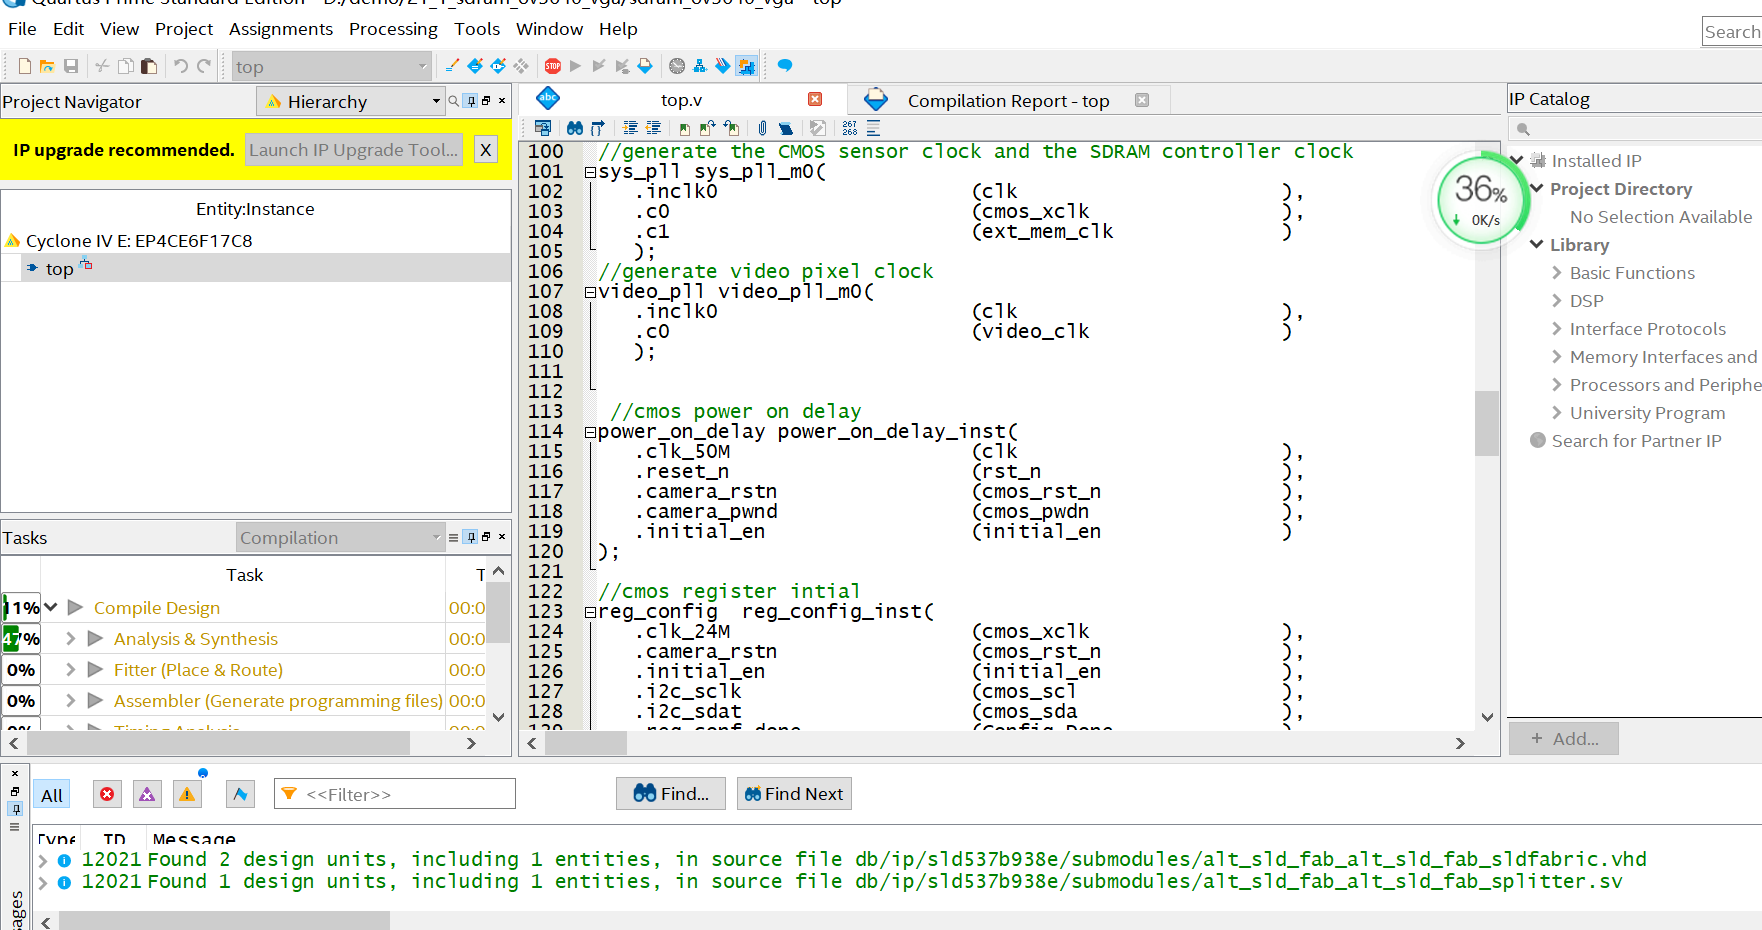Click the RTL hierarchy viewer icon
Viewport: 1762px width, 930px height.
pos(699,66)
